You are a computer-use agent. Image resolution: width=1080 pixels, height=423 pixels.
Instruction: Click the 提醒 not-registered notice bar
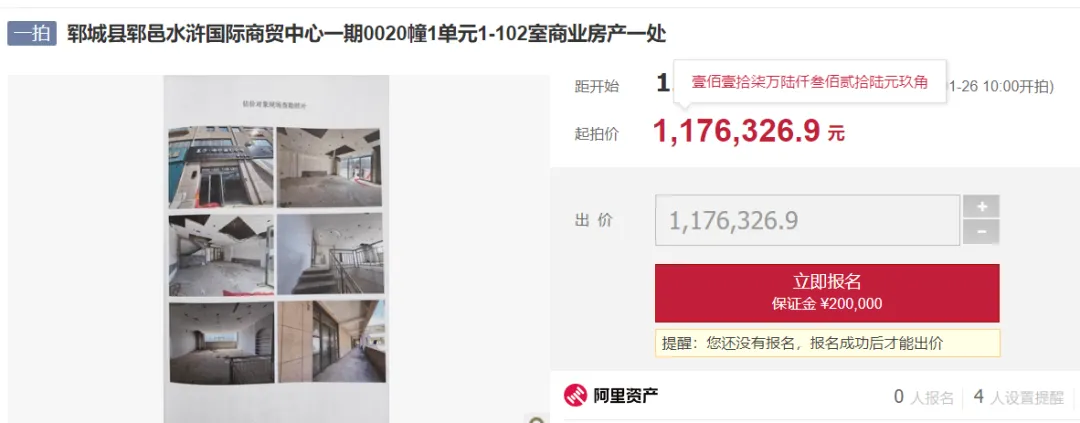pyautogui.click(x=827, y=343)
